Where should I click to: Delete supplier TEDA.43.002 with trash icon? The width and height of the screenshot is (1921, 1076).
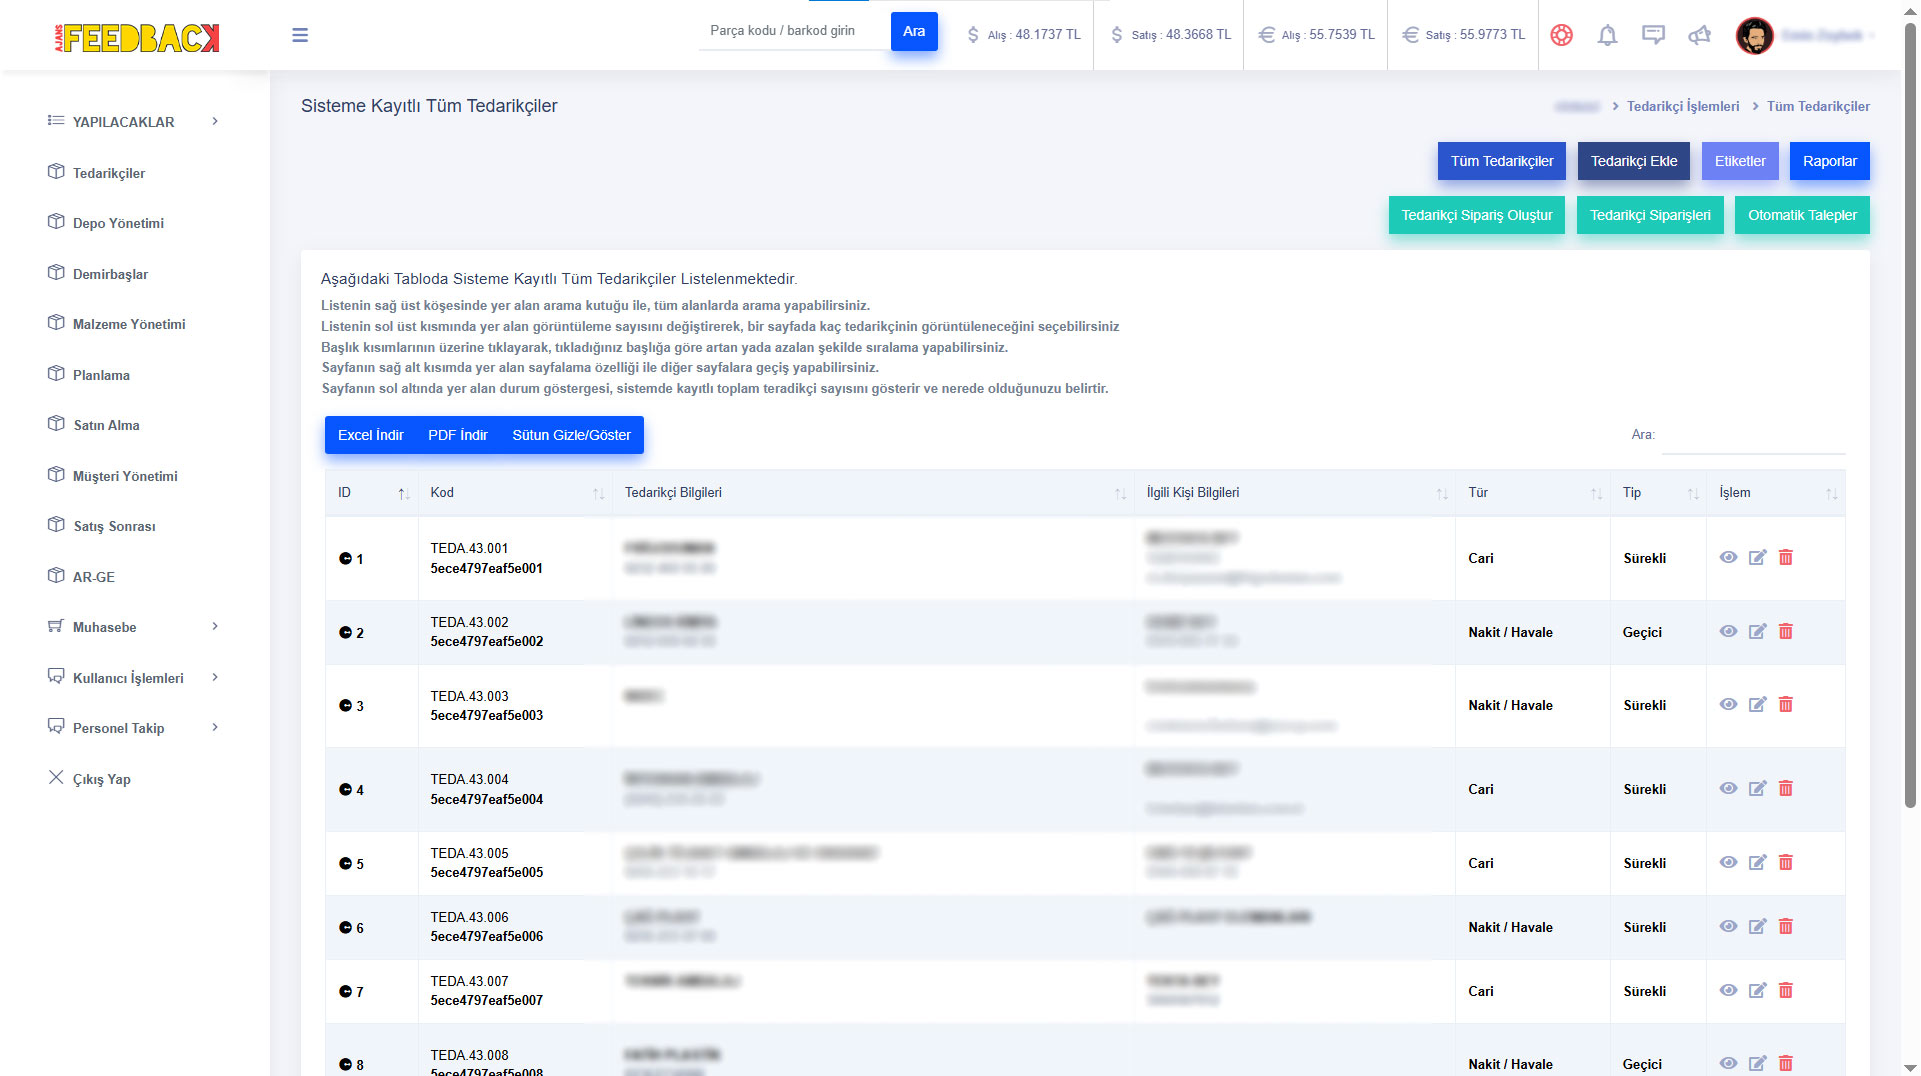[1786, 632]
